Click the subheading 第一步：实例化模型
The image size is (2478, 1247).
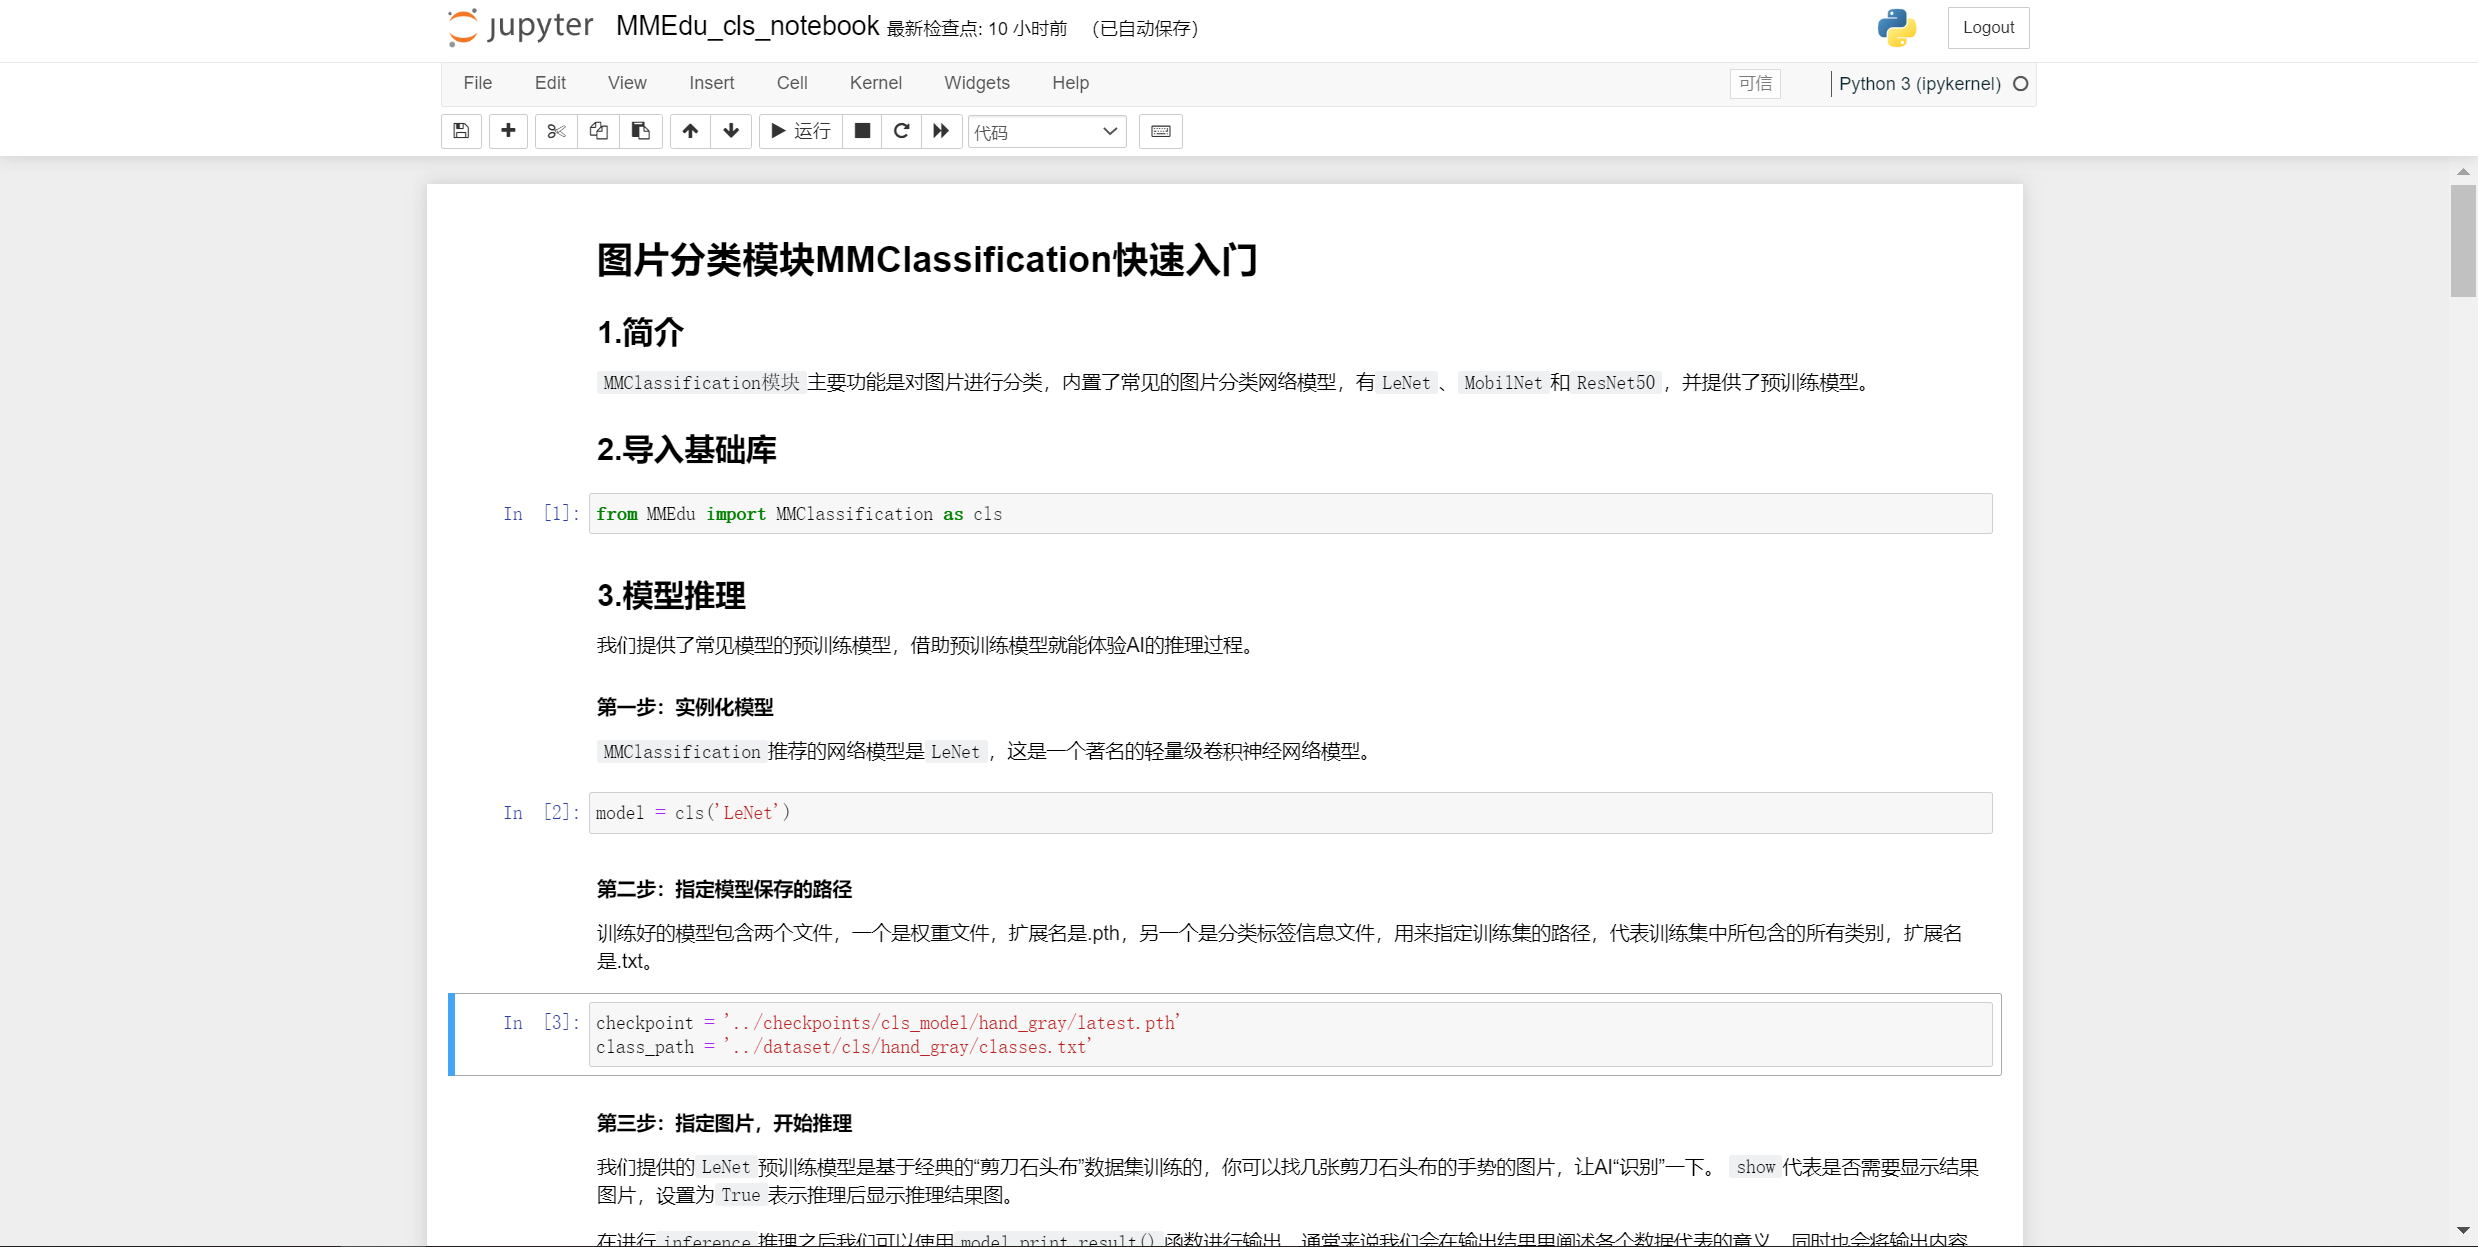tap(685, 708)
